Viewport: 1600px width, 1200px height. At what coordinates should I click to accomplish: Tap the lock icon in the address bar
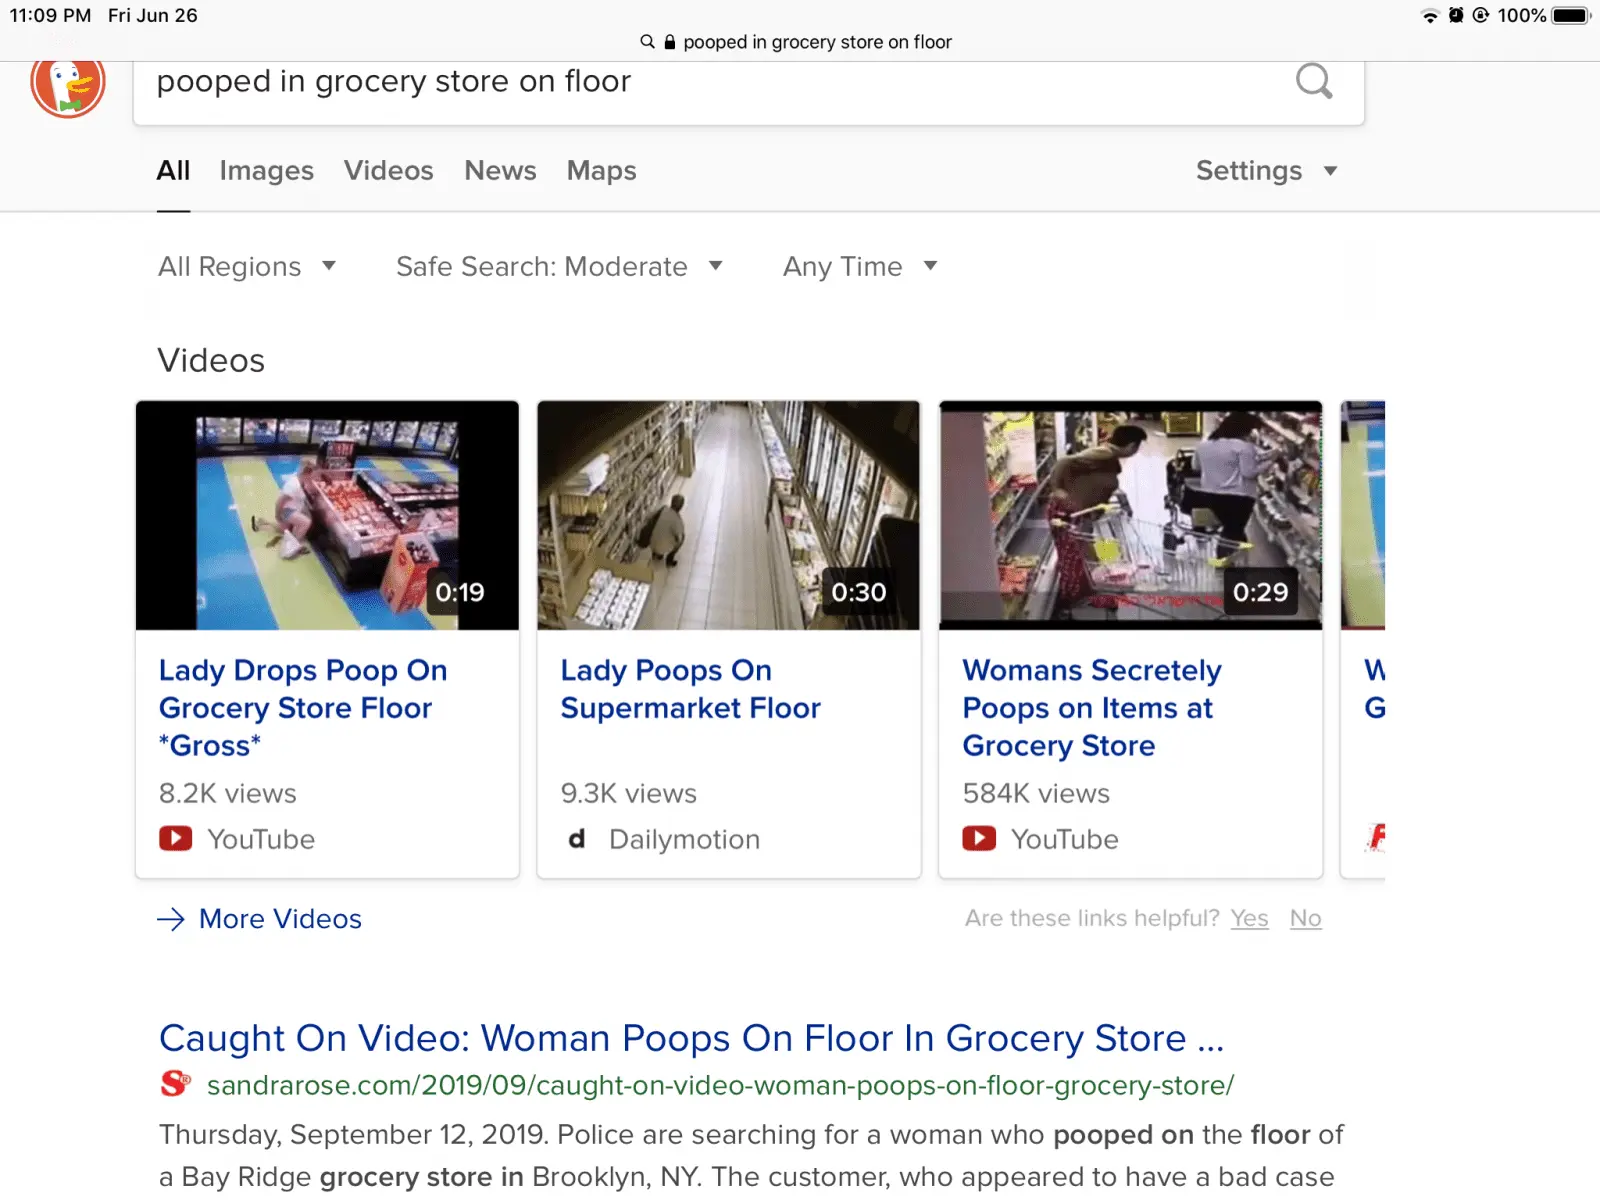[670, 42]
